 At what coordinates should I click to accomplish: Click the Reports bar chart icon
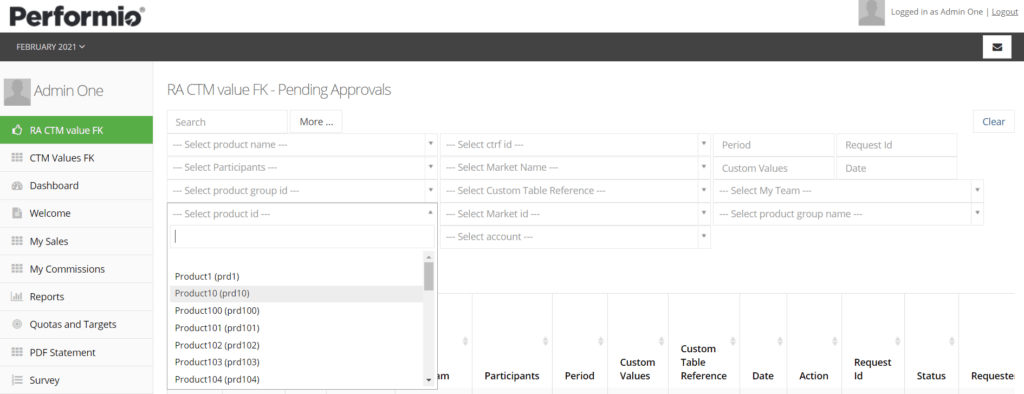click(x=18, y=297)
